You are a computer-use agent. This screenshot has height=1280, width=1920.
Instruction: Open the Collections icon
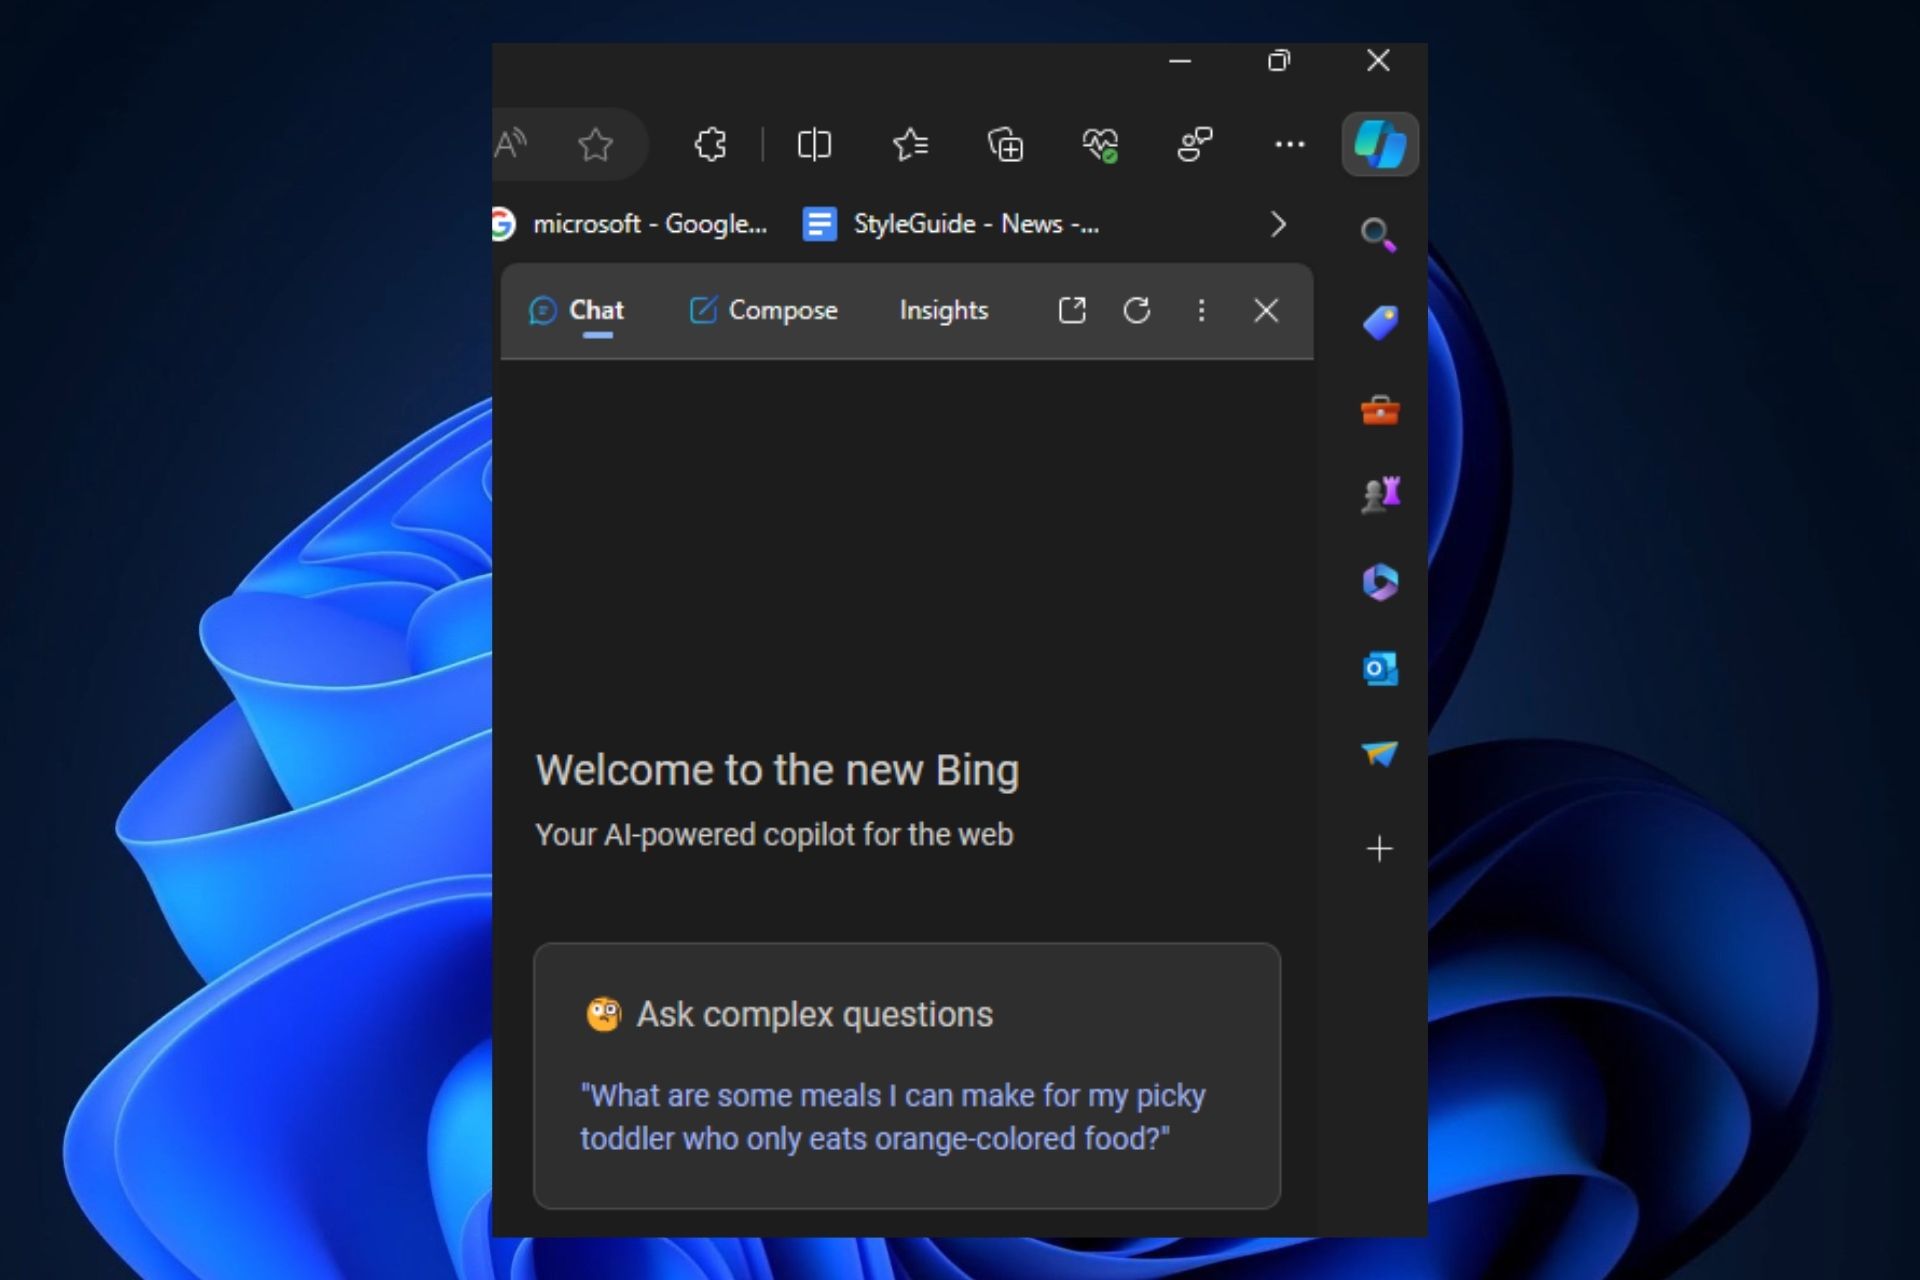point(1005,145)
